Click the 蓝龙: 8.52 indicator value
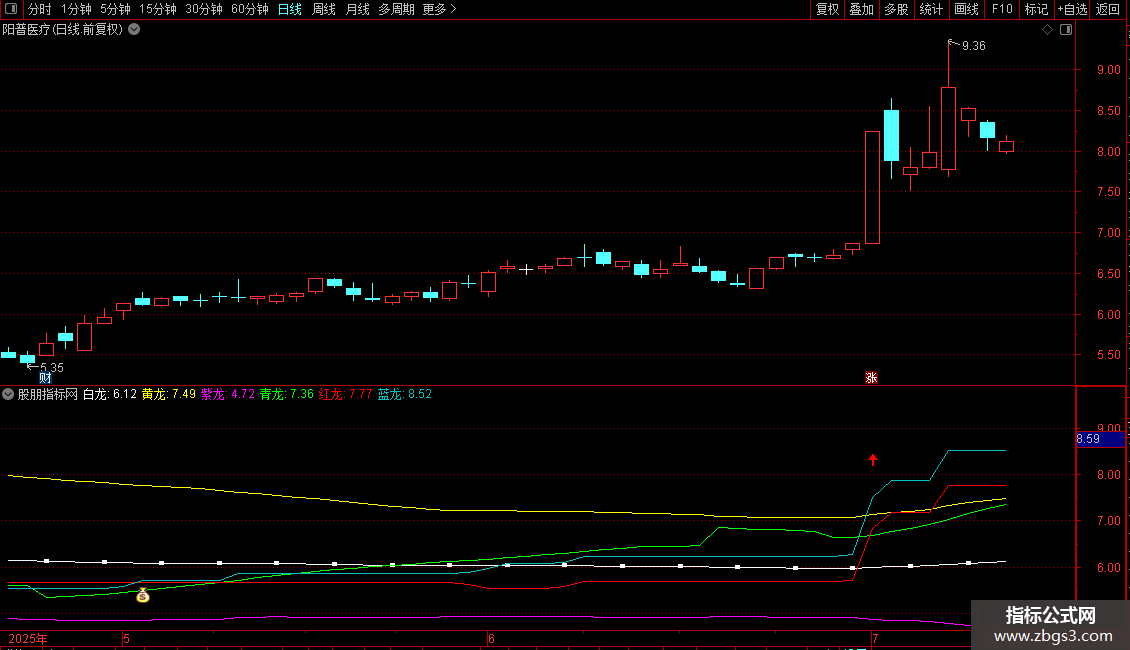 coord(404,394)
